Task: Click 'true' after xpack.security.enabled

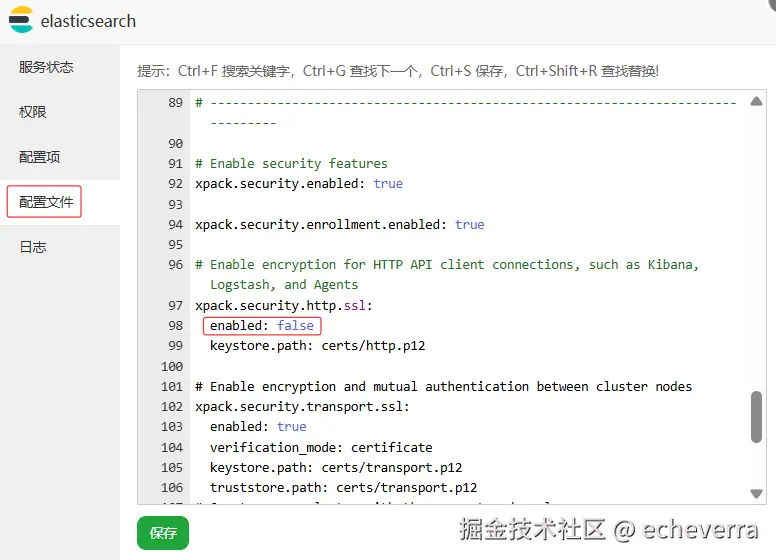Action: tap(388, 184)
